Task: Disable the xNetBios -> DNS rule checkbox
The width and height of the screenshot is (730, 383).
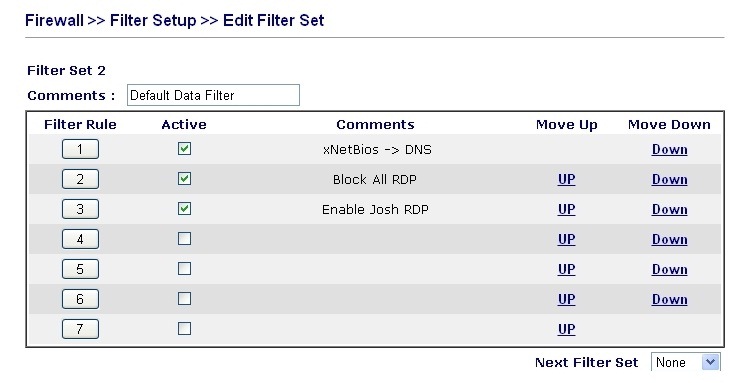Action: click(184, 148)
